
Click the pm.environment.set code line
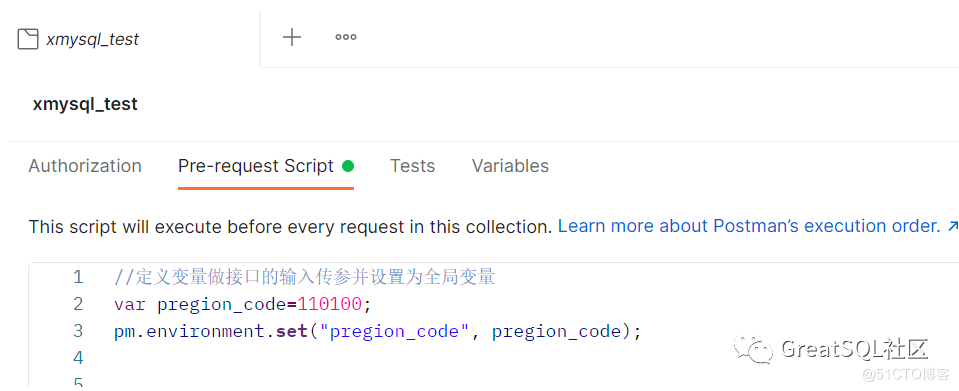(x=377, y=332)
